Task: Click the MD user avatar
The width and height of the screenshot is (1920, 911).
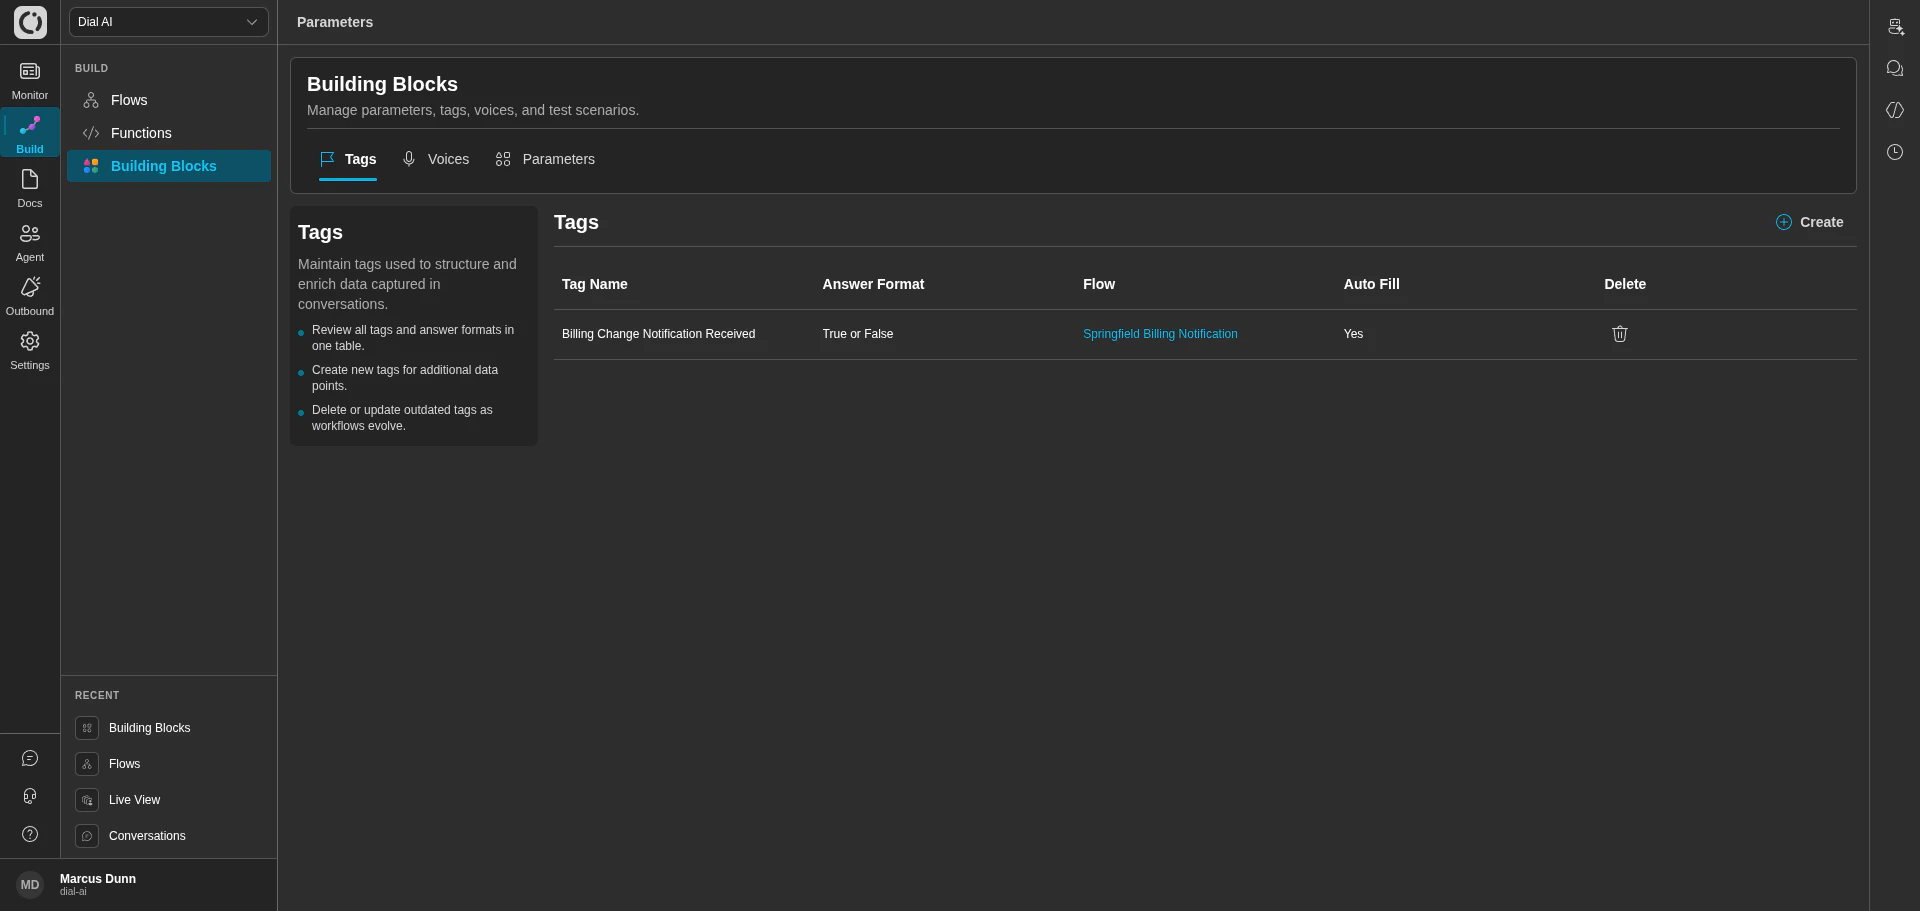Action: point(30,885)
